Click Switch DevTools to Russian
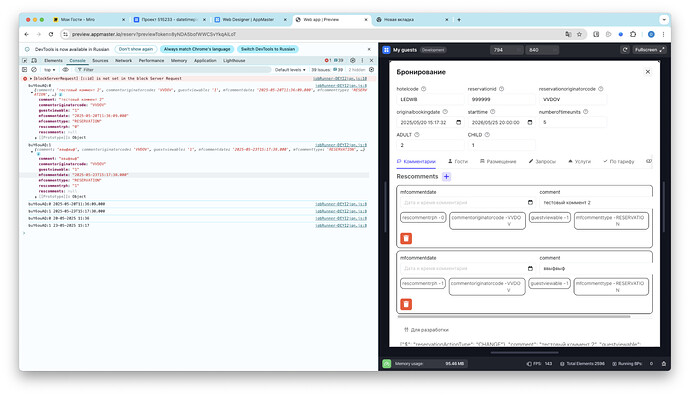The width and height of the screenshot is (690, 396). [268, 49]
